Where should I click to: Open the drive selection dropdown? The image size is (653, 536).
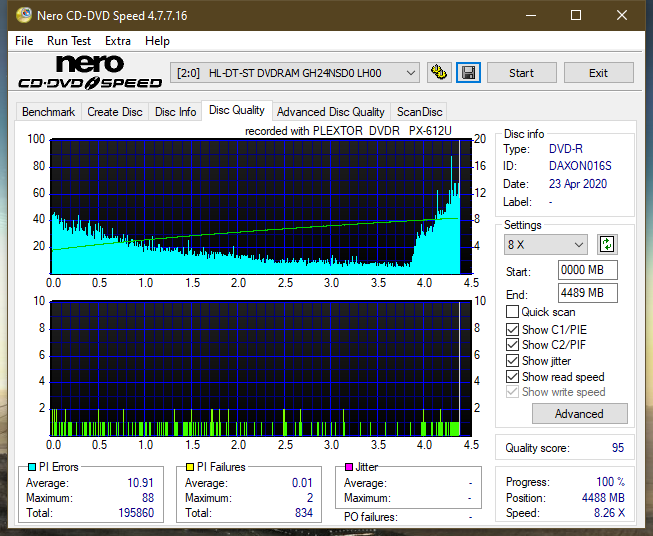pos(295,73)
